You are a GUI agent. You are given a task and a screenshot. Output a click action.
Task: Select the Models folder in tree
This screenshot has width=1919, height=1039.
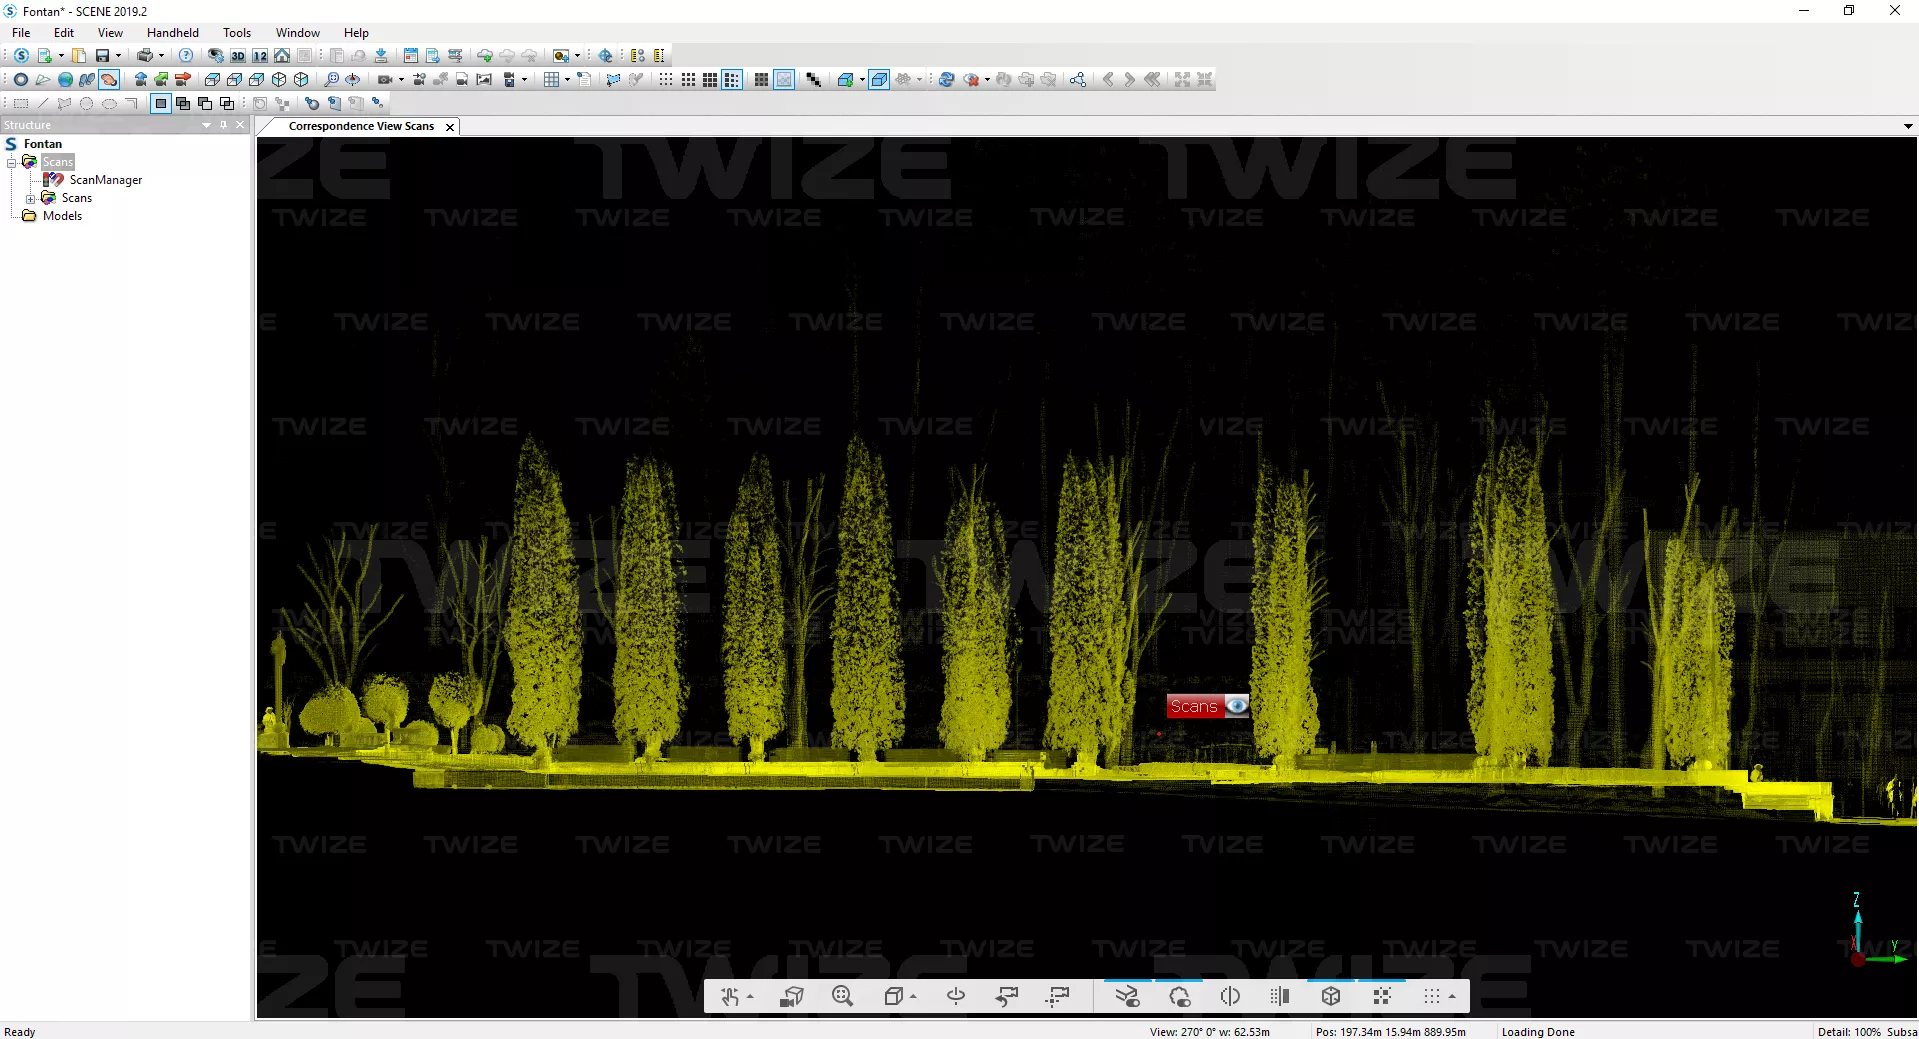(62, 216)
